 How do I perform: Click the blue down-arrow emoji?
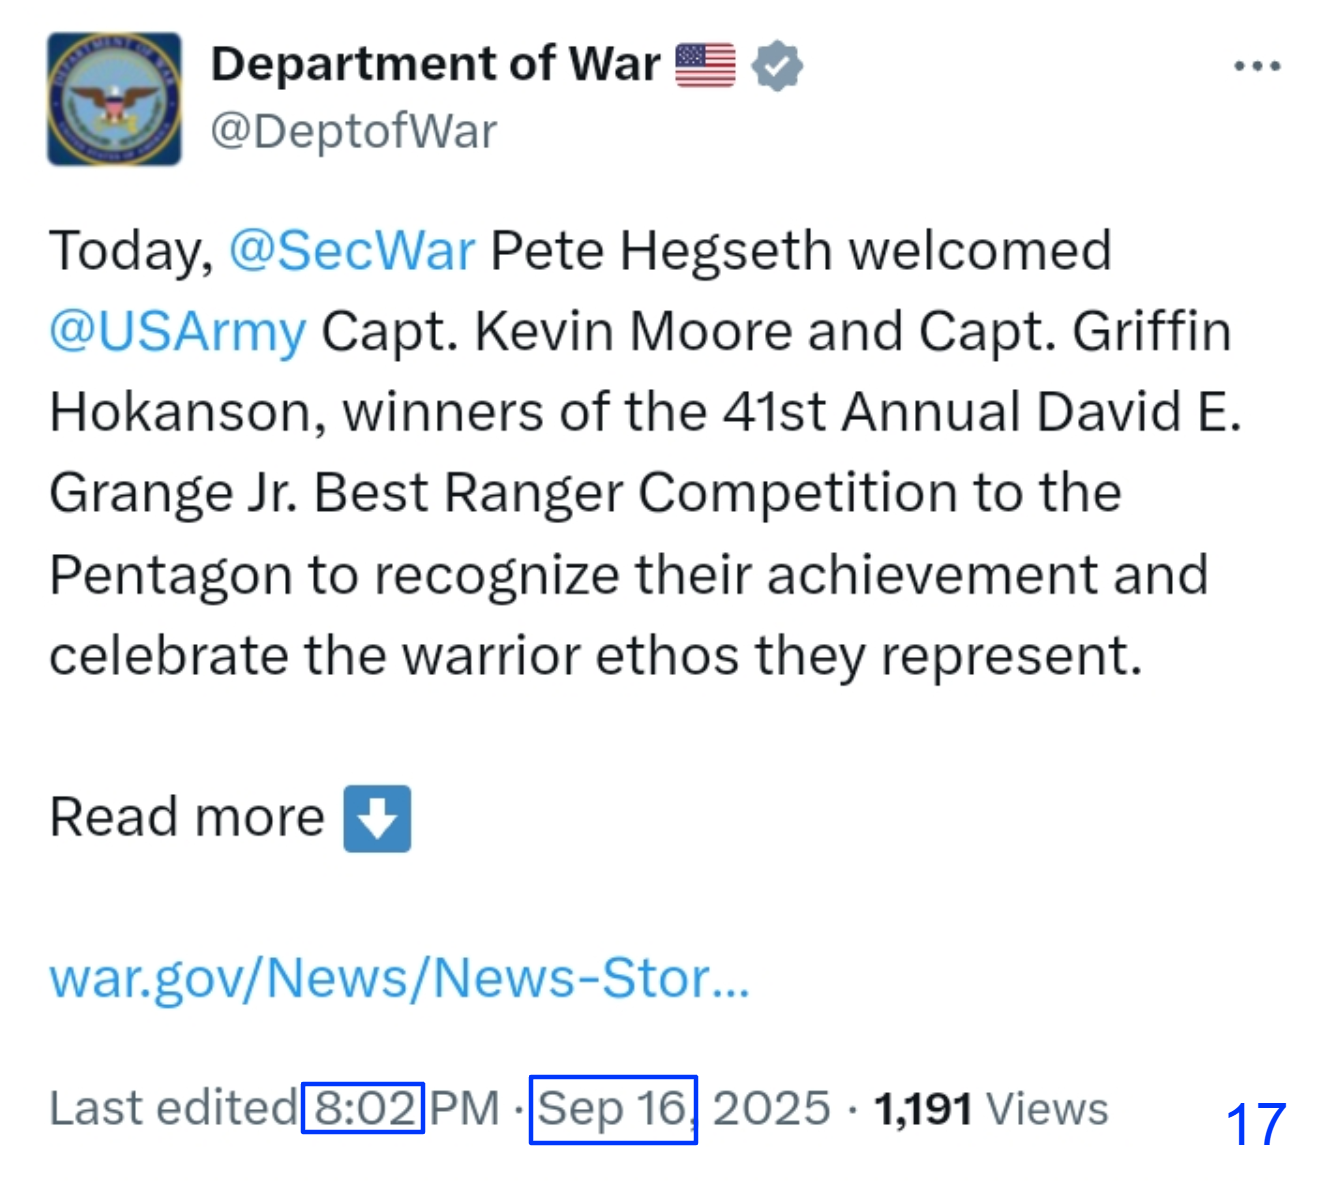pos(377,818)
